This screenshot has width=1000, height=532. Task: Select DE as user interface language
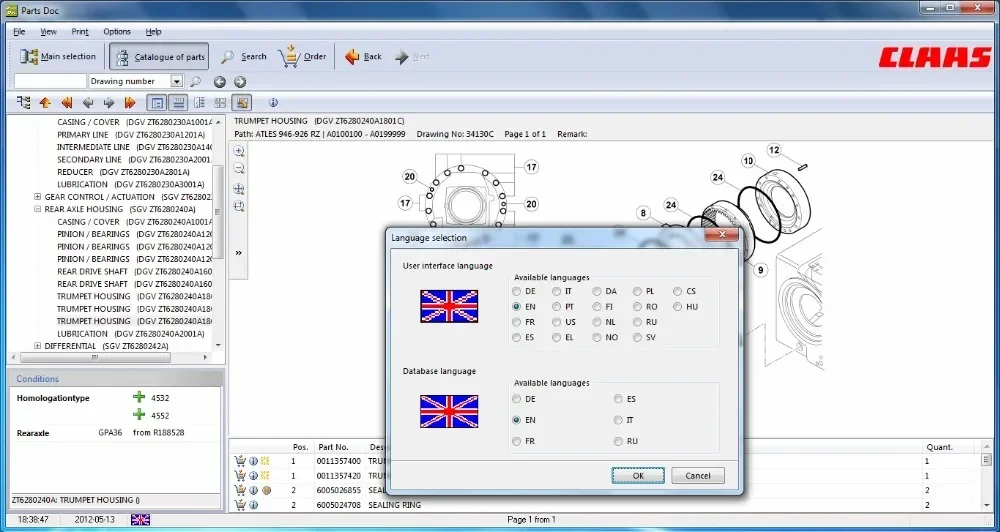tap(517, 291)
